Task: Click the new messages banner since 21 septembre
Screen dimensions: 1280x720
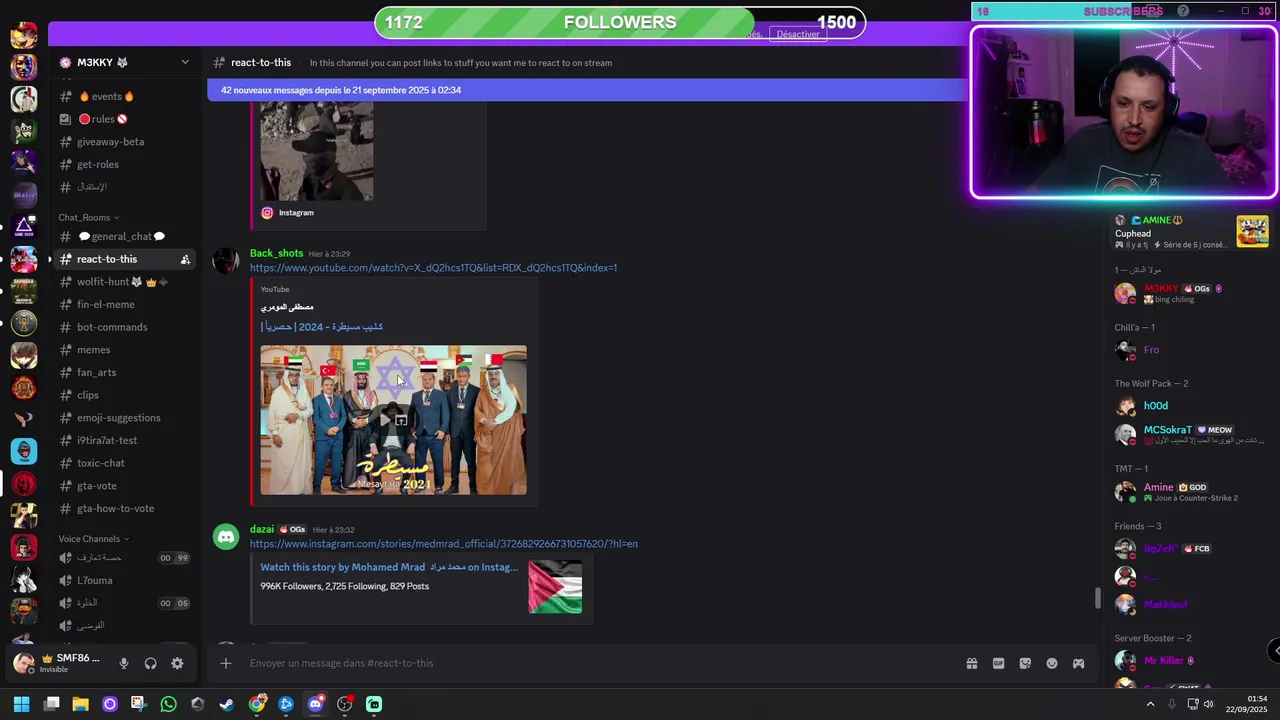Action: click(x=588, y=90)
